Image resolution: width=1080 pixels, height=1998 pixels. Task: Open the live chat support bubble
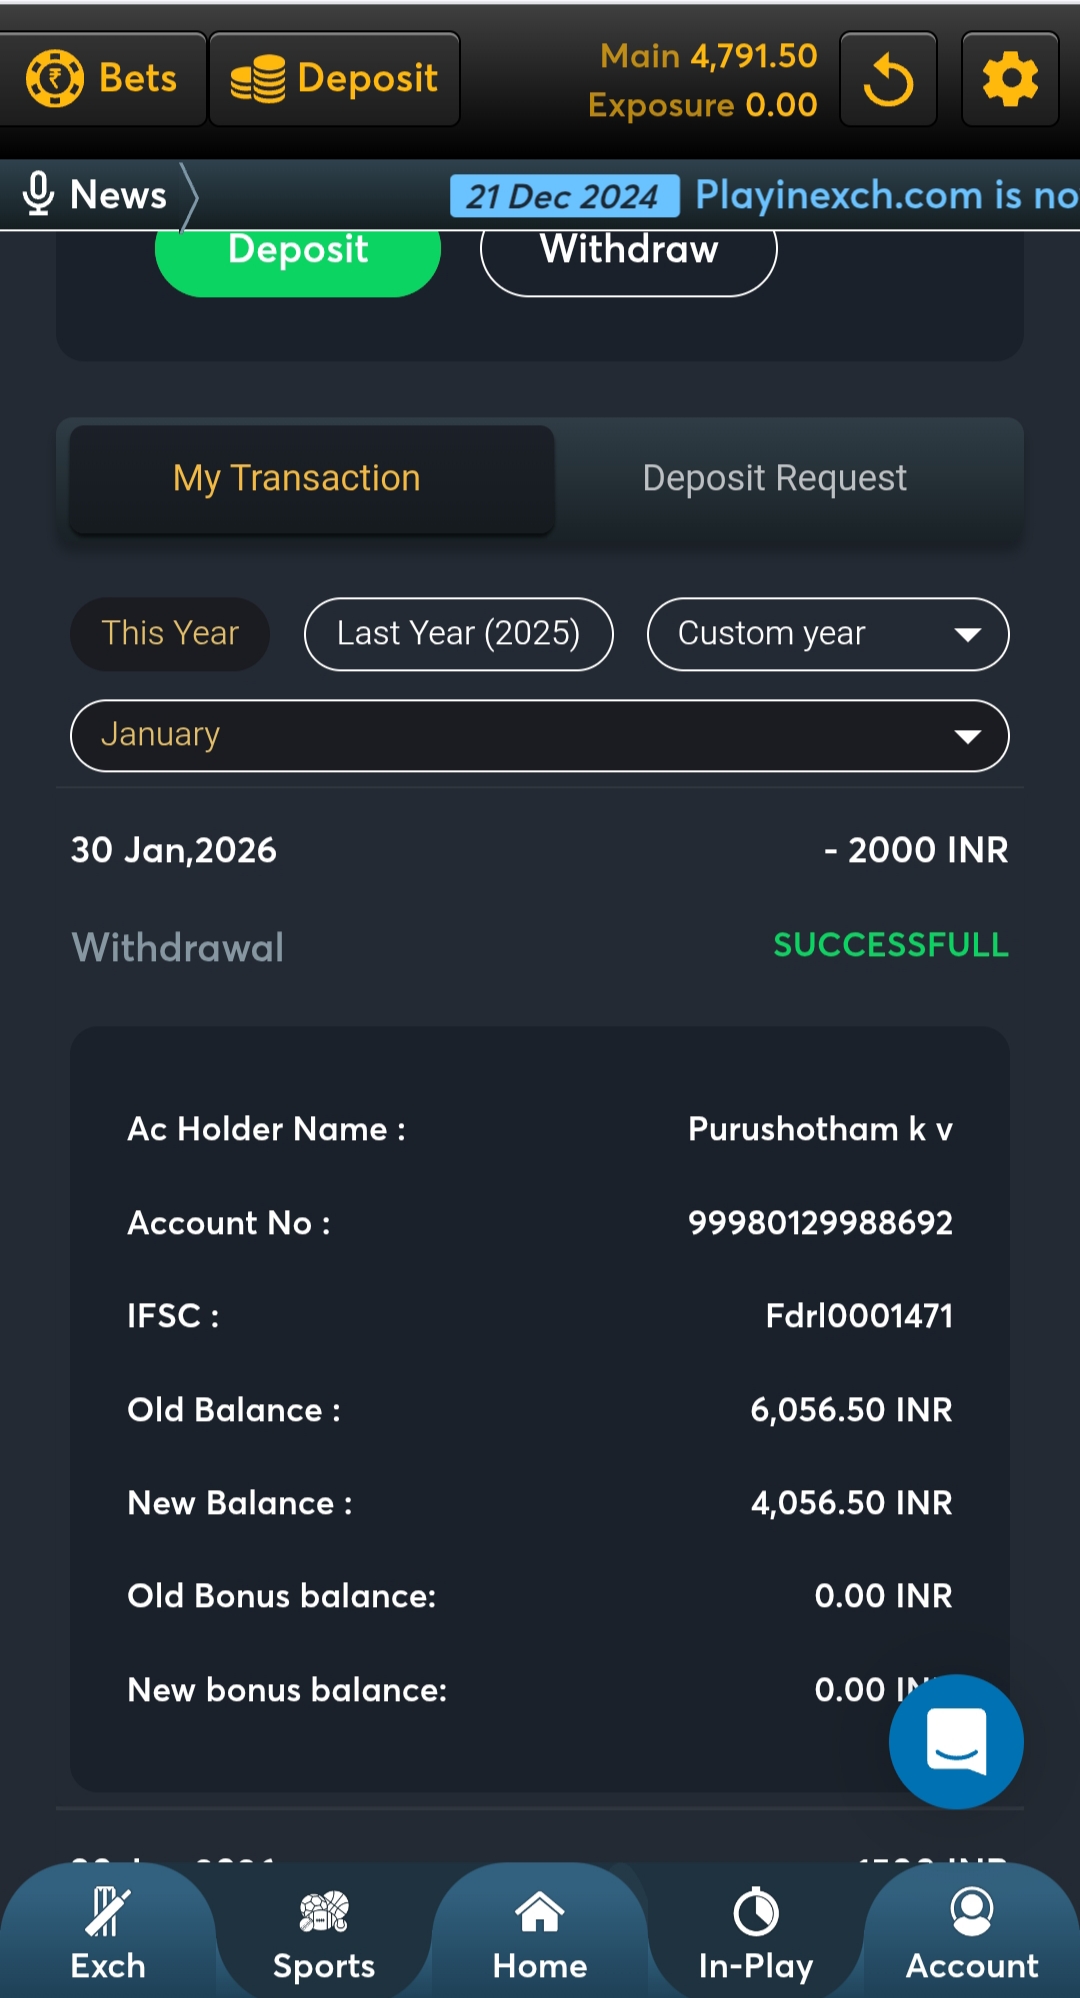[x=955, y=1741]
